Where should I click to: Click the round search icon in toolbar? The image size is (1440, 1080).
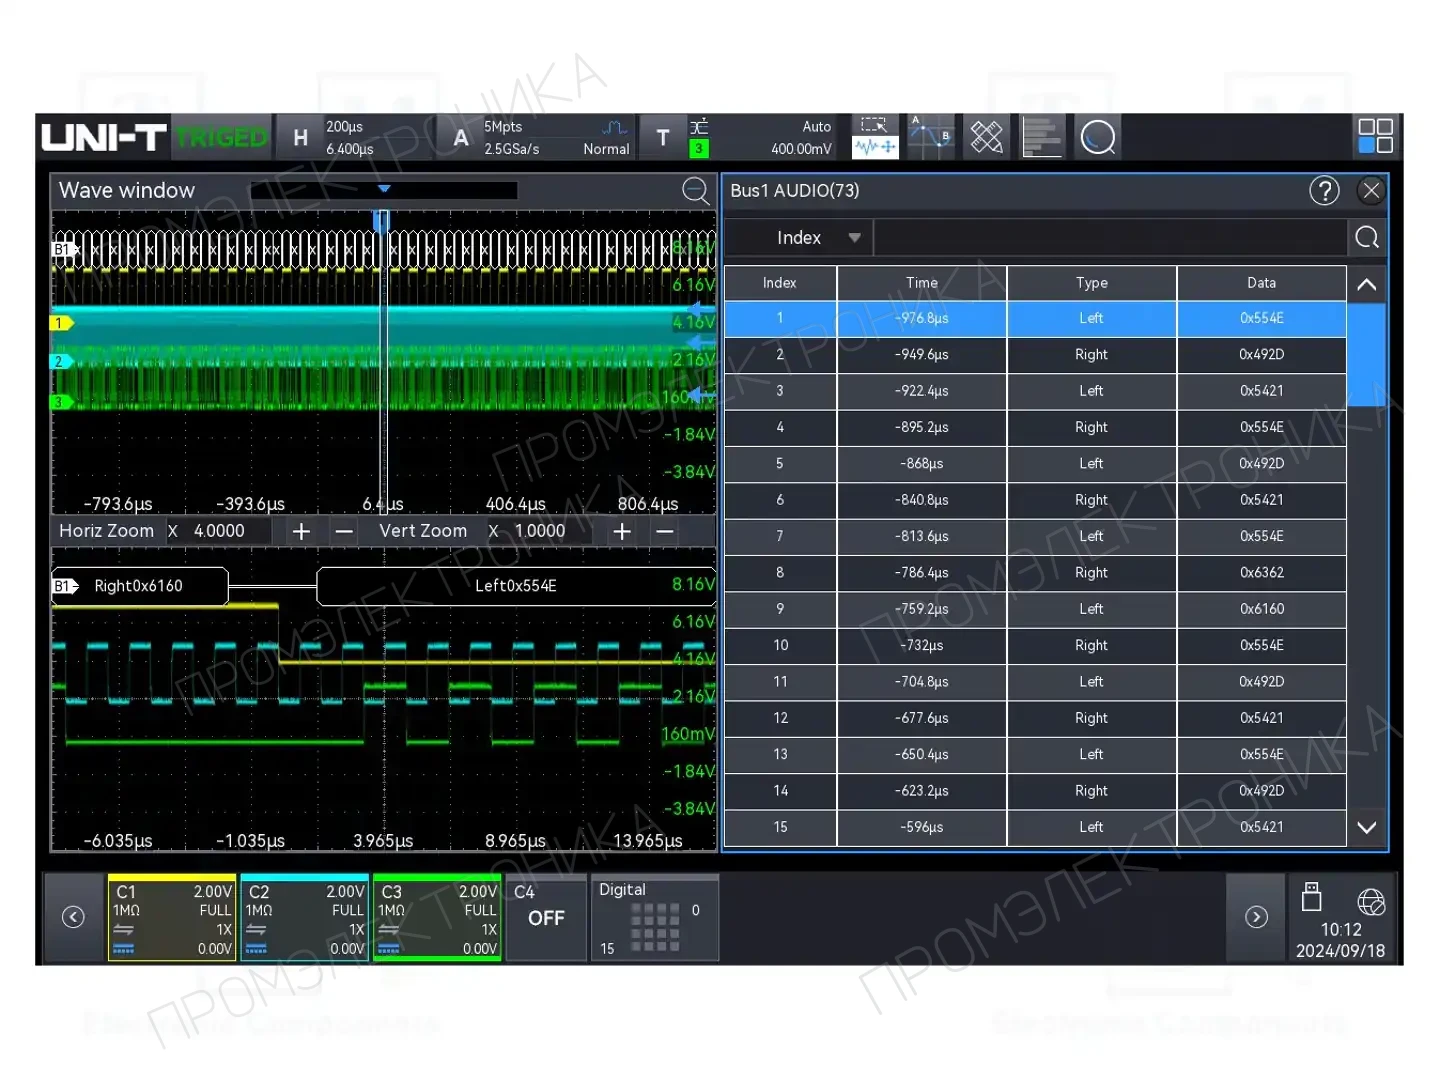1098,137
